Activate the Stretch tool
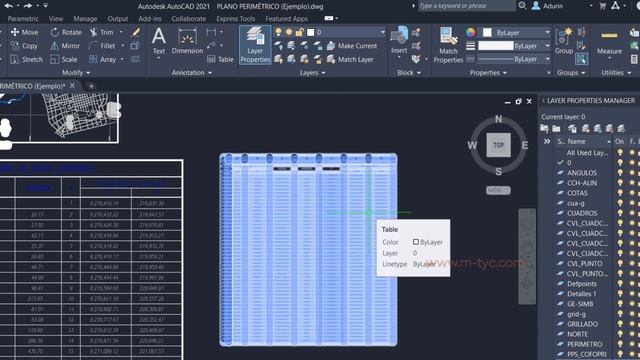 tap(27, 59)
